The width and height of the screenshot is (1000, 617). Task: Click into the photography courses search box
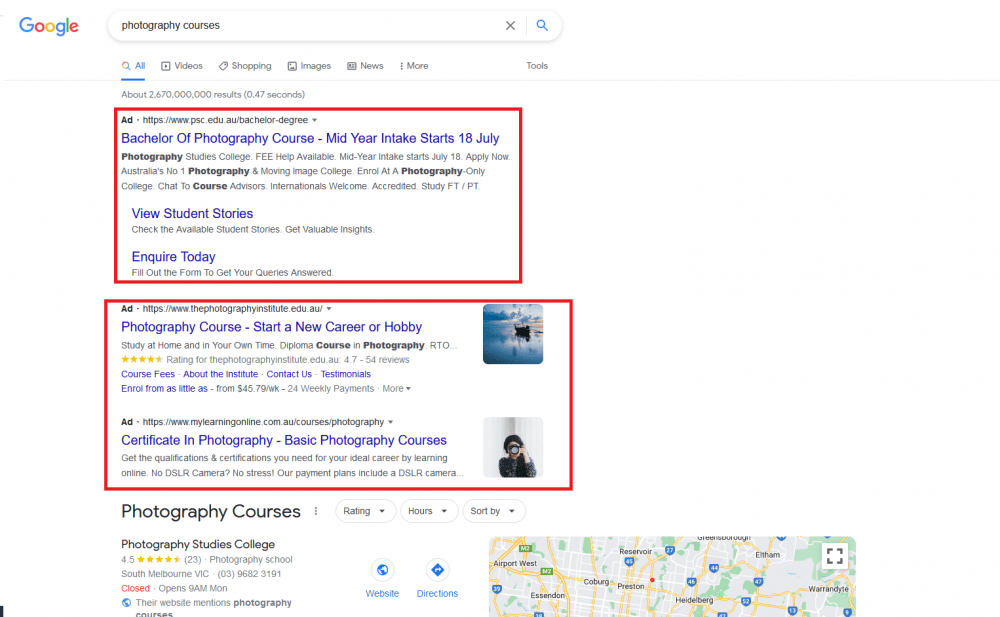[x=300, y=26]
